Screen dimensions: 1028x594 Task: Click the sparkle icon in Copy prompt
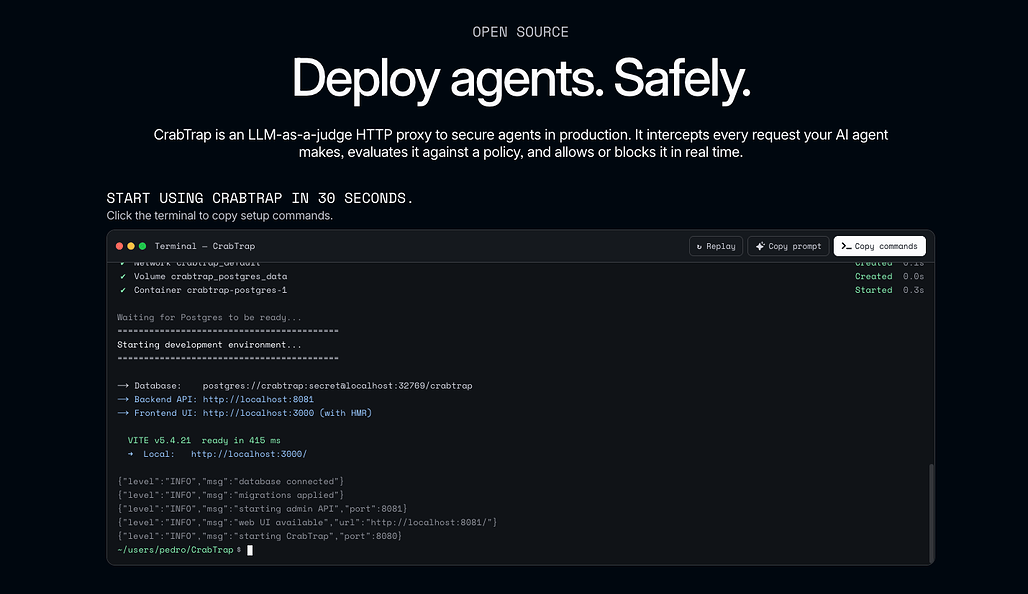(x=760, y=246)
